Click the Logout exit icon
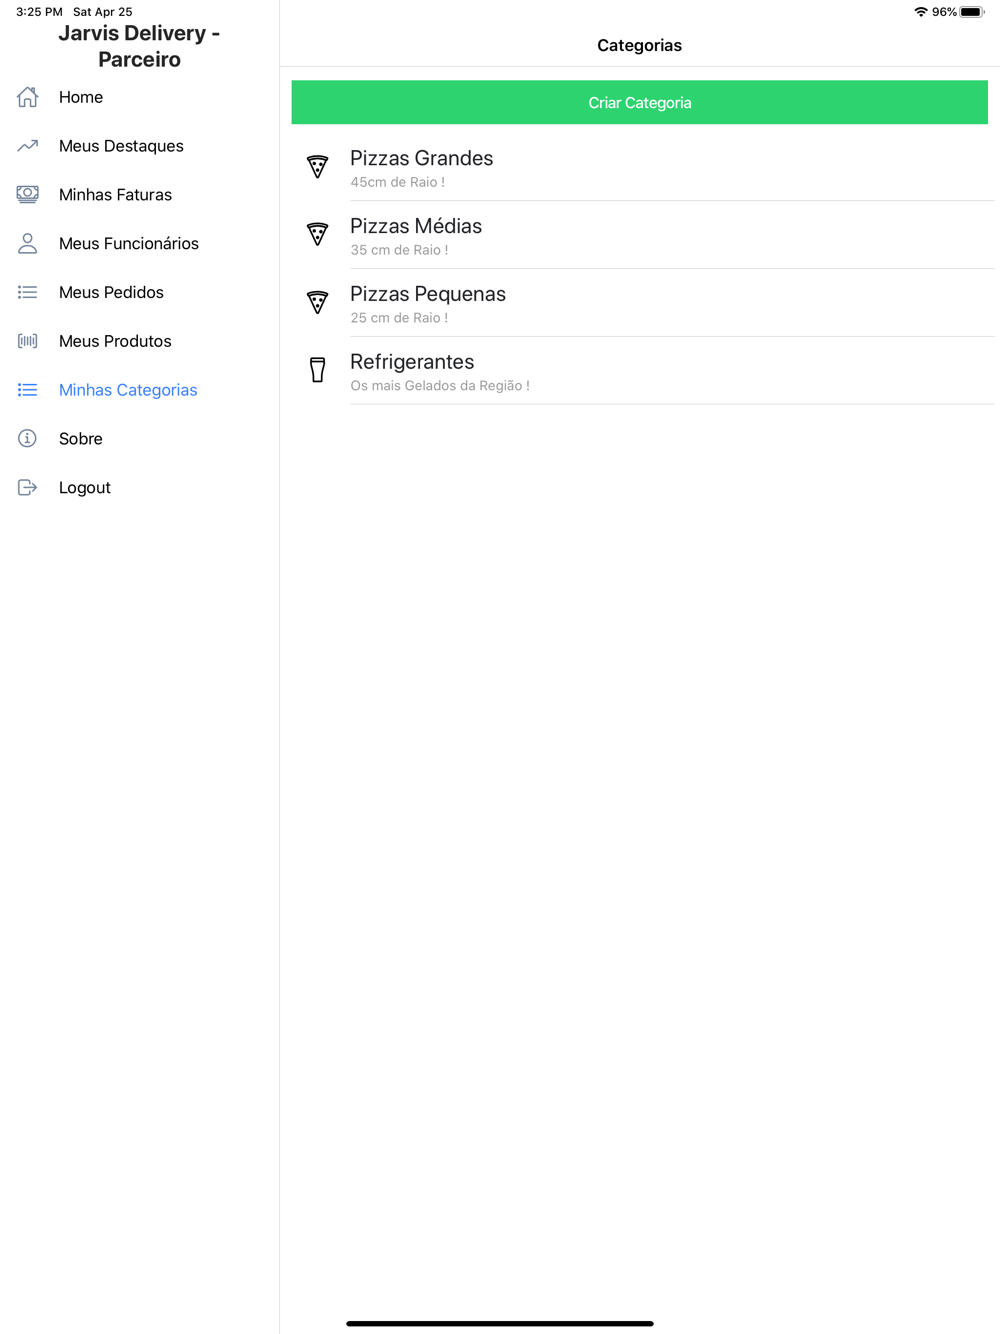 [x=28, y=488]
